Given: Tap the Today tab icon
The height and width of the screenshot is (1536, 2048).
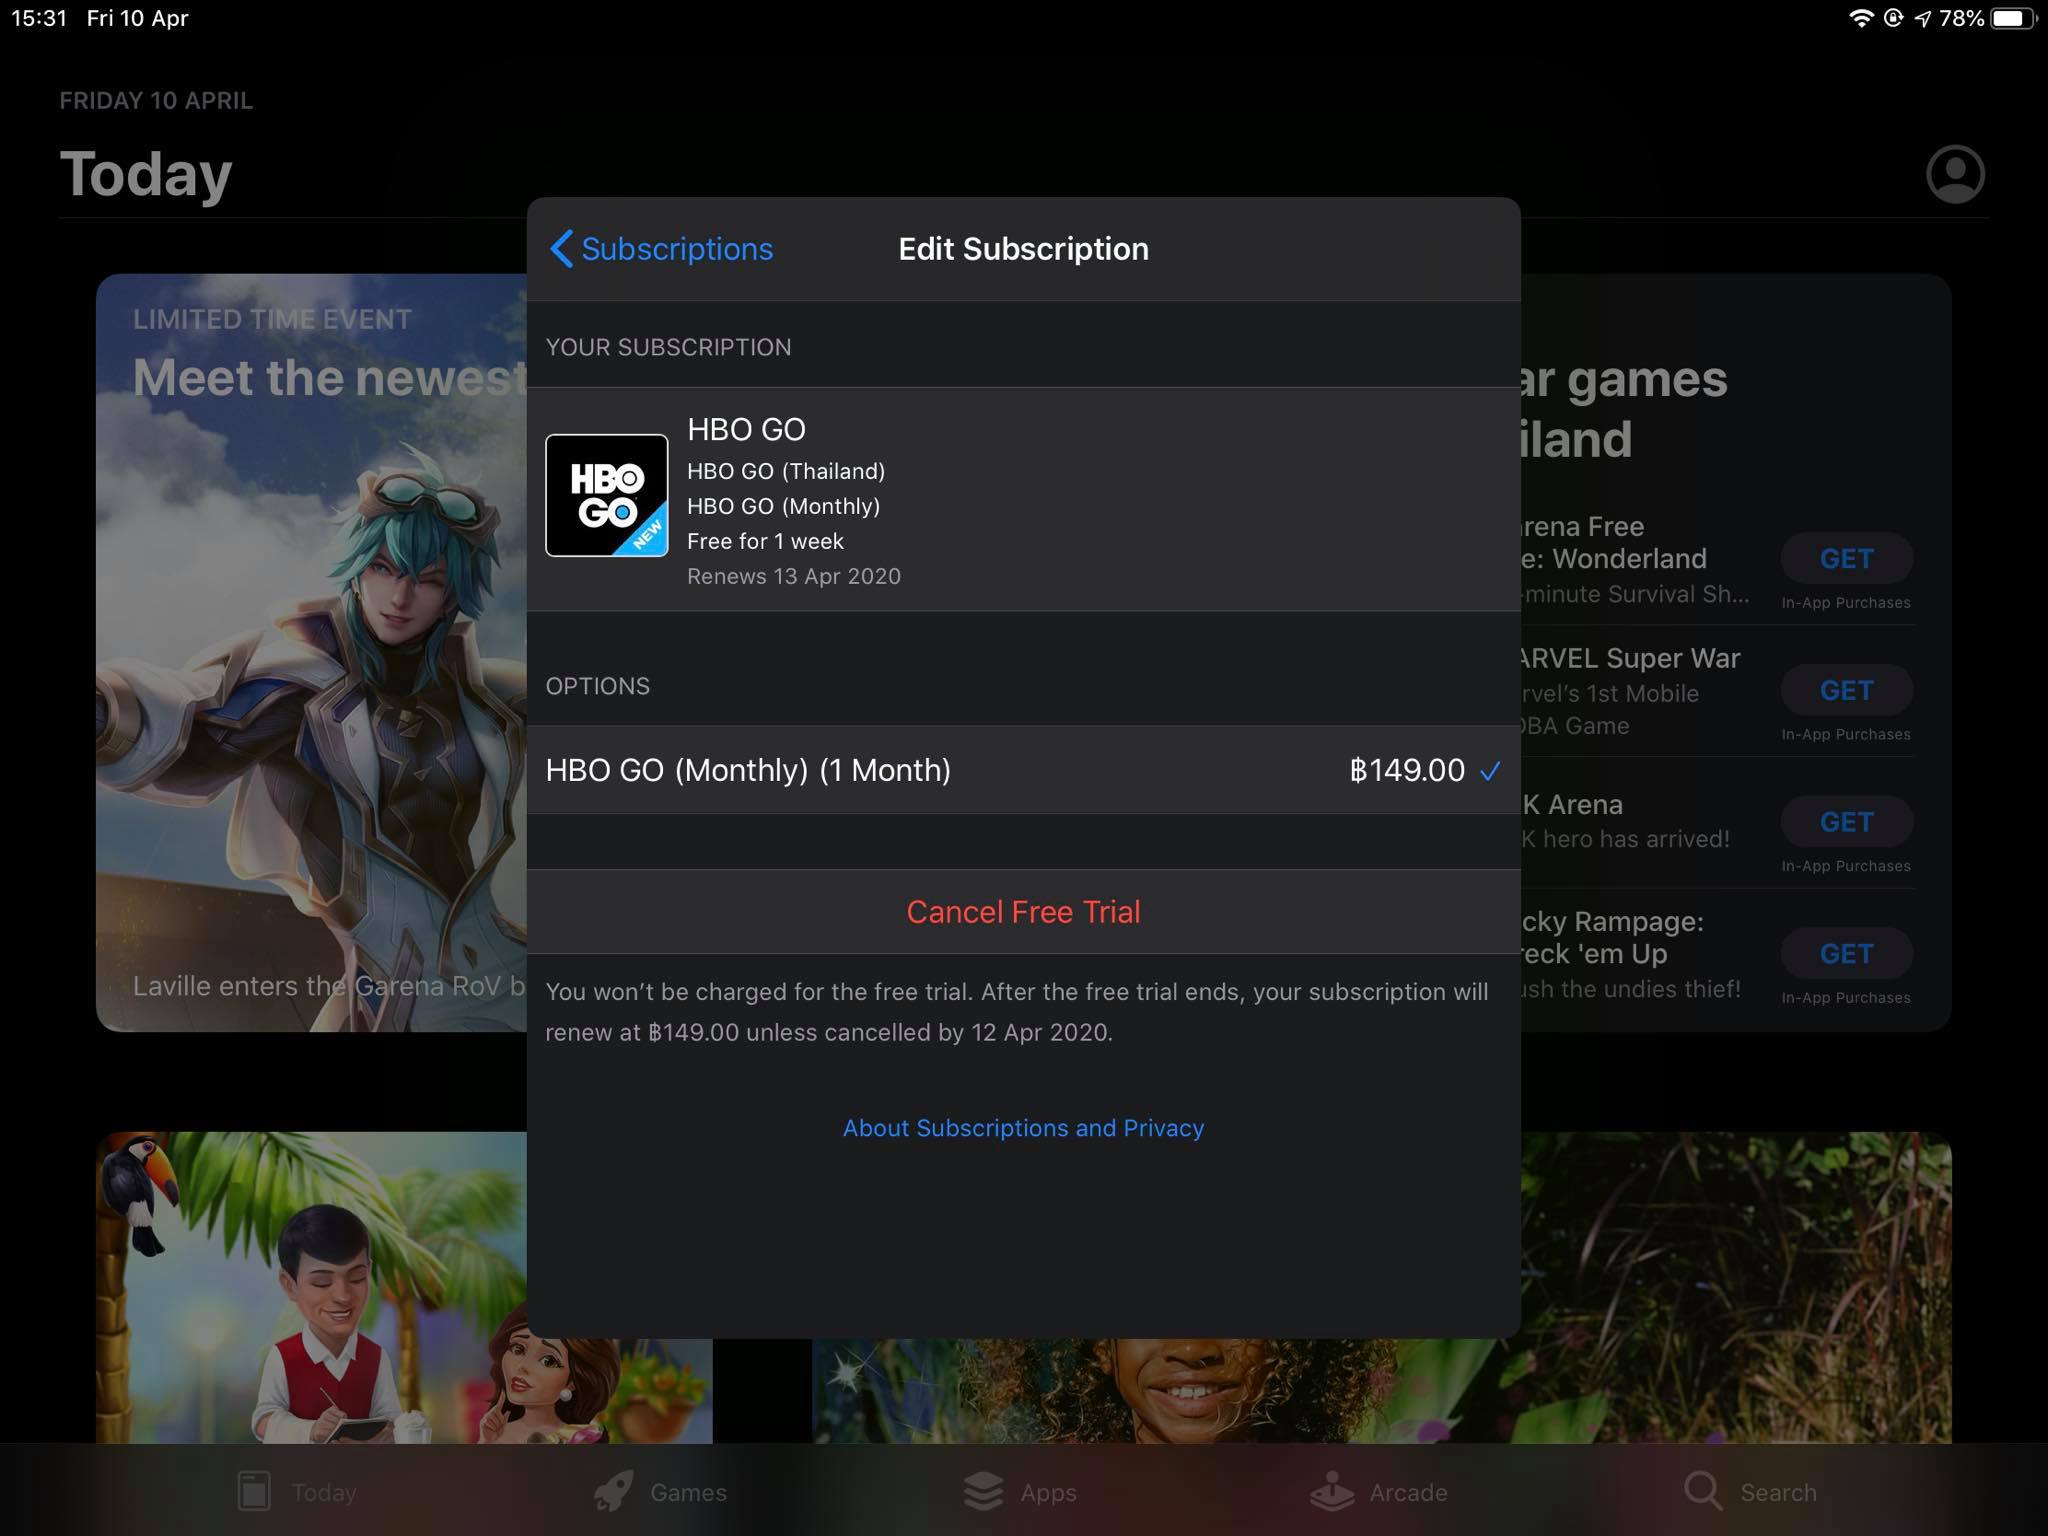Looking at the screenshot, I should point(254,1491).
